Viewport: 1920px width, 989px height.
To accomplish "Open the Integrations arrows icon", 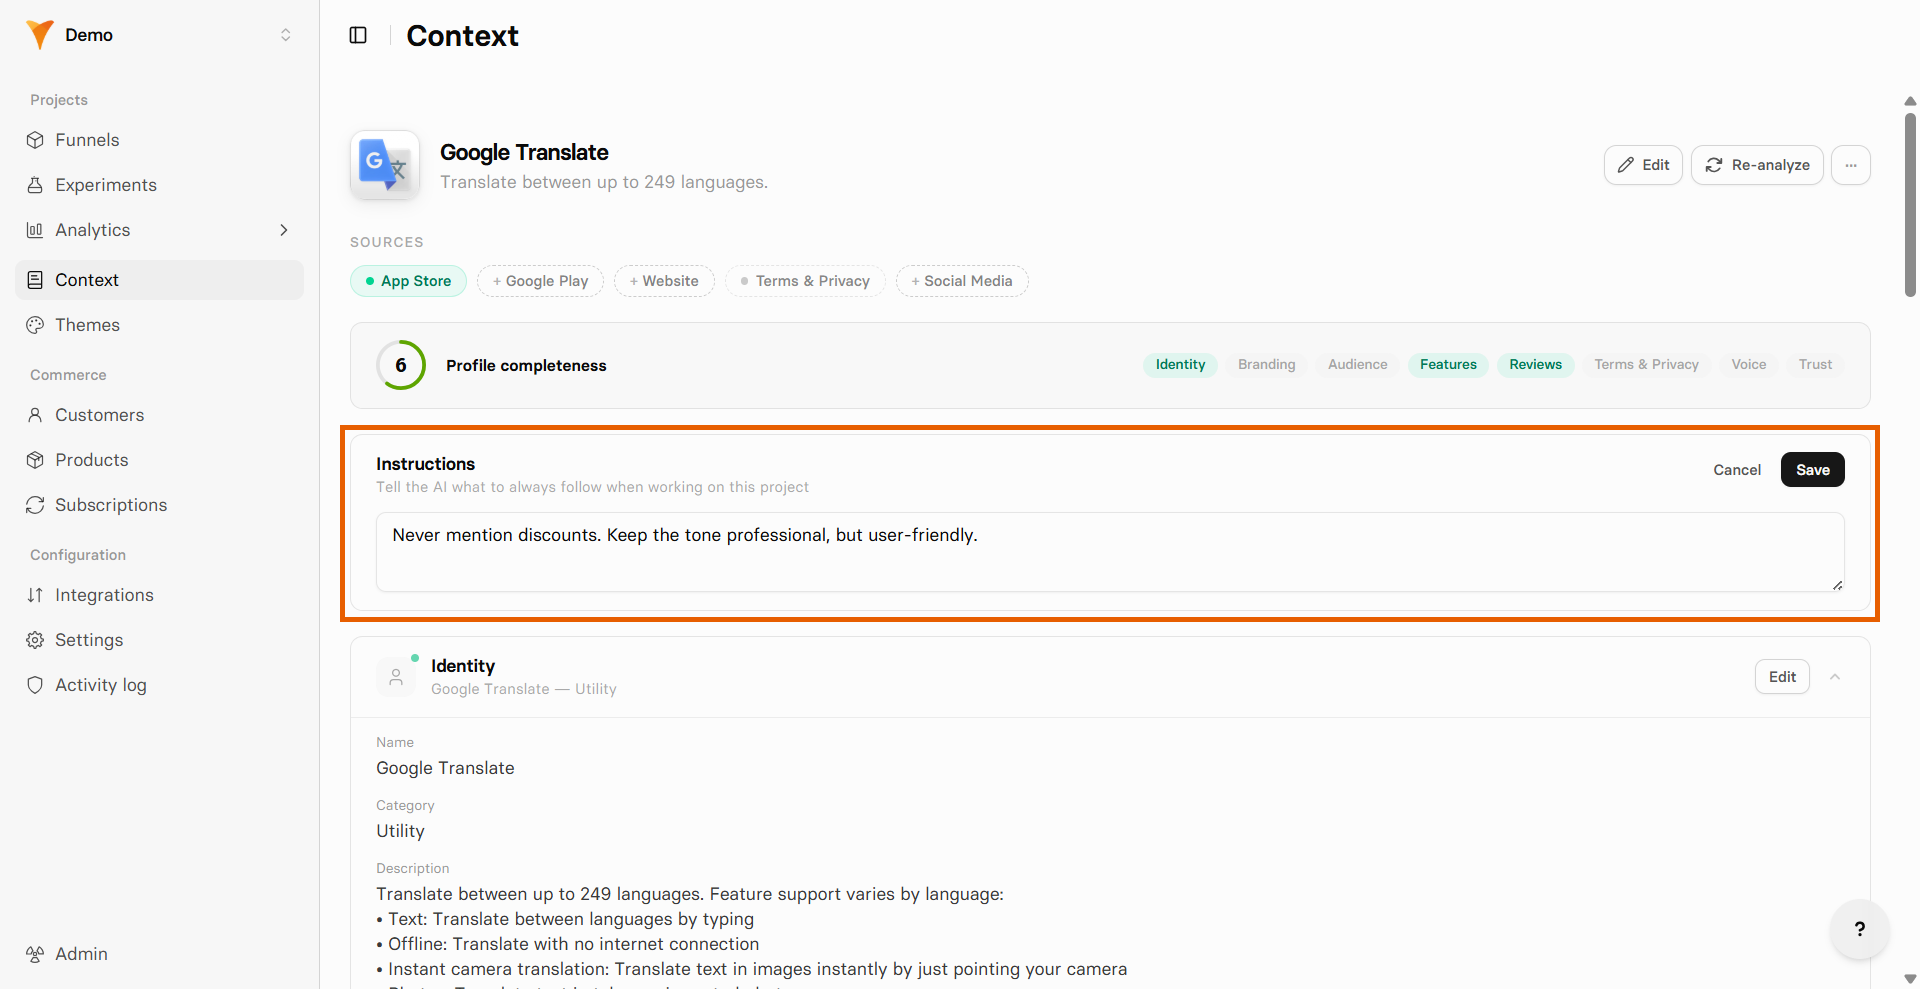I will point(35,595).
